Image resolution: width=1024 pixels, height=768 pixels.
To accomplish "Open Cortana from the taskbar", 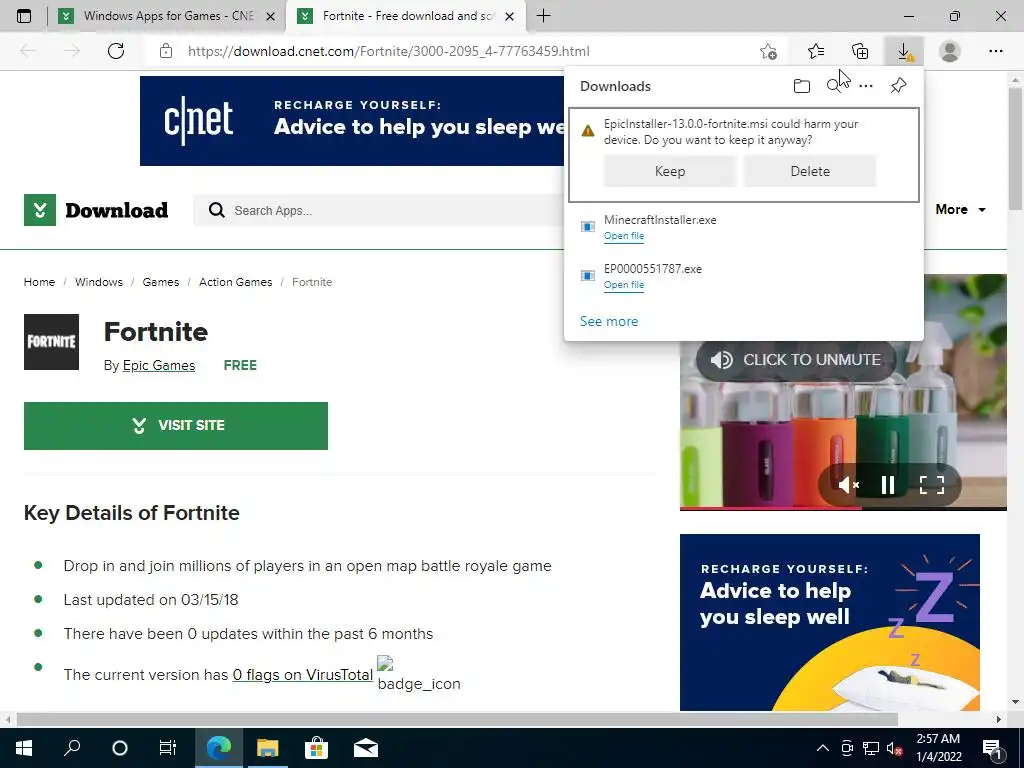I will coord(120,748).
